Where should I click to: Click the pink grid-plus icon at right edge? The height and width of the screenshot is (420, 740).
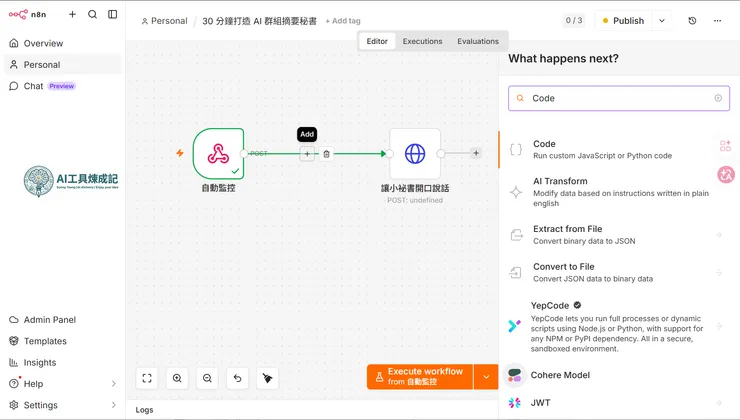(x=725, y=146)
